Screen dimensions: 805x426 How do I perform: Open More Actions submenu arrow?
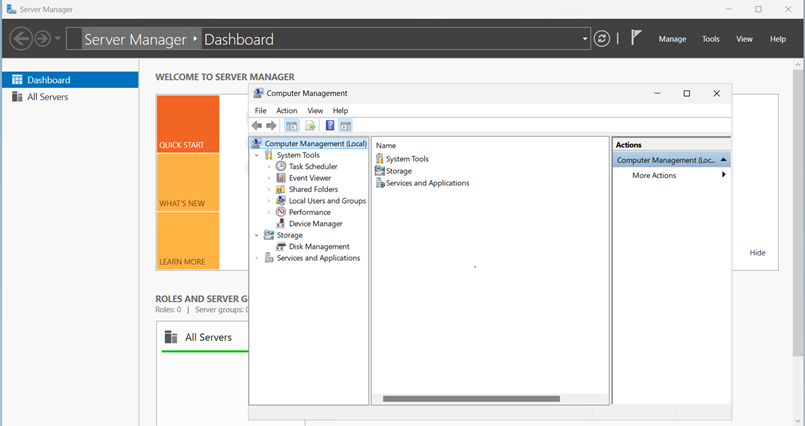723,175
